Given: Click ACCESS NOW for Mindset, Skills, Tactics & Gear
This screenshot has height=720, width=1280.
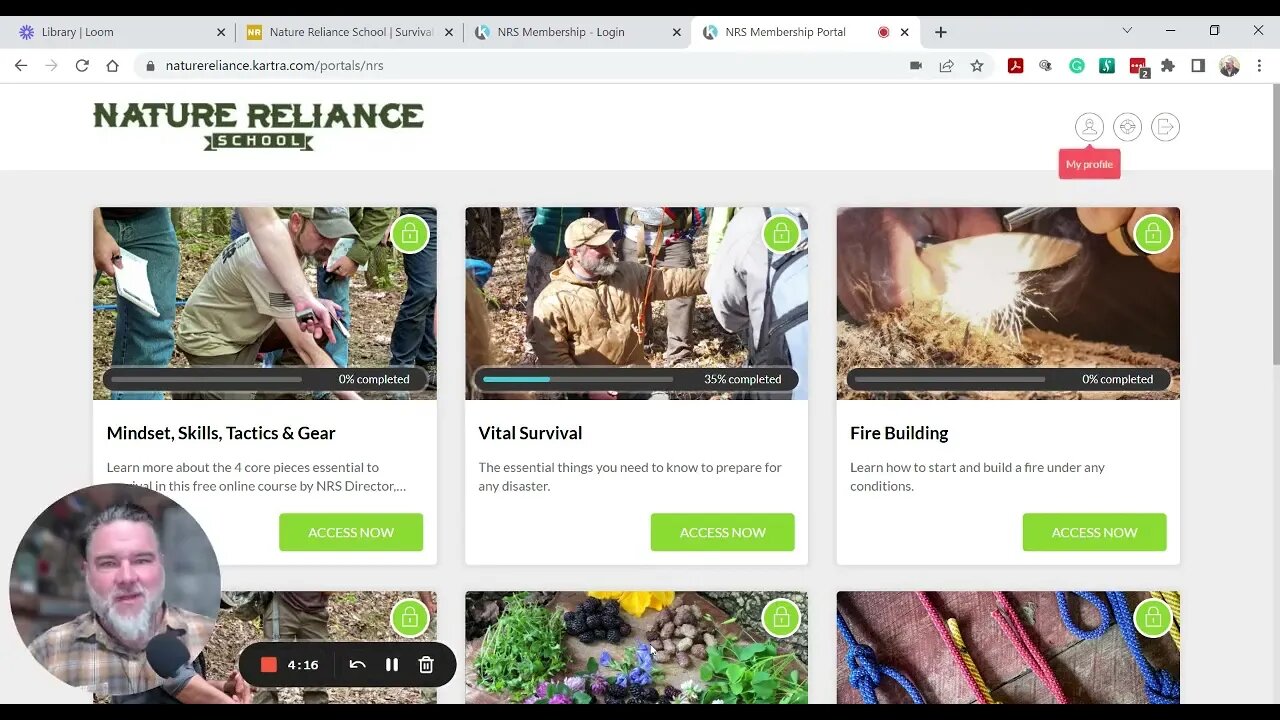Looking at the screenshot, I should 351,532.
